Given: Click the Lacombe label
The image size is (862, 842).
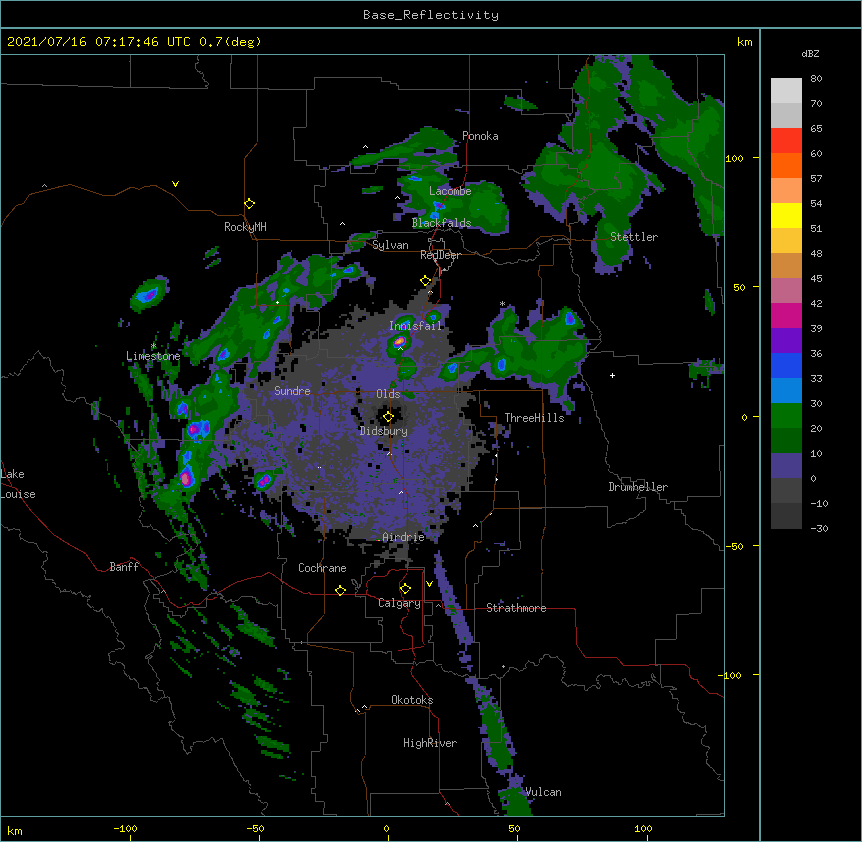Looking at the screenshot, I should [x=450, y=191].
